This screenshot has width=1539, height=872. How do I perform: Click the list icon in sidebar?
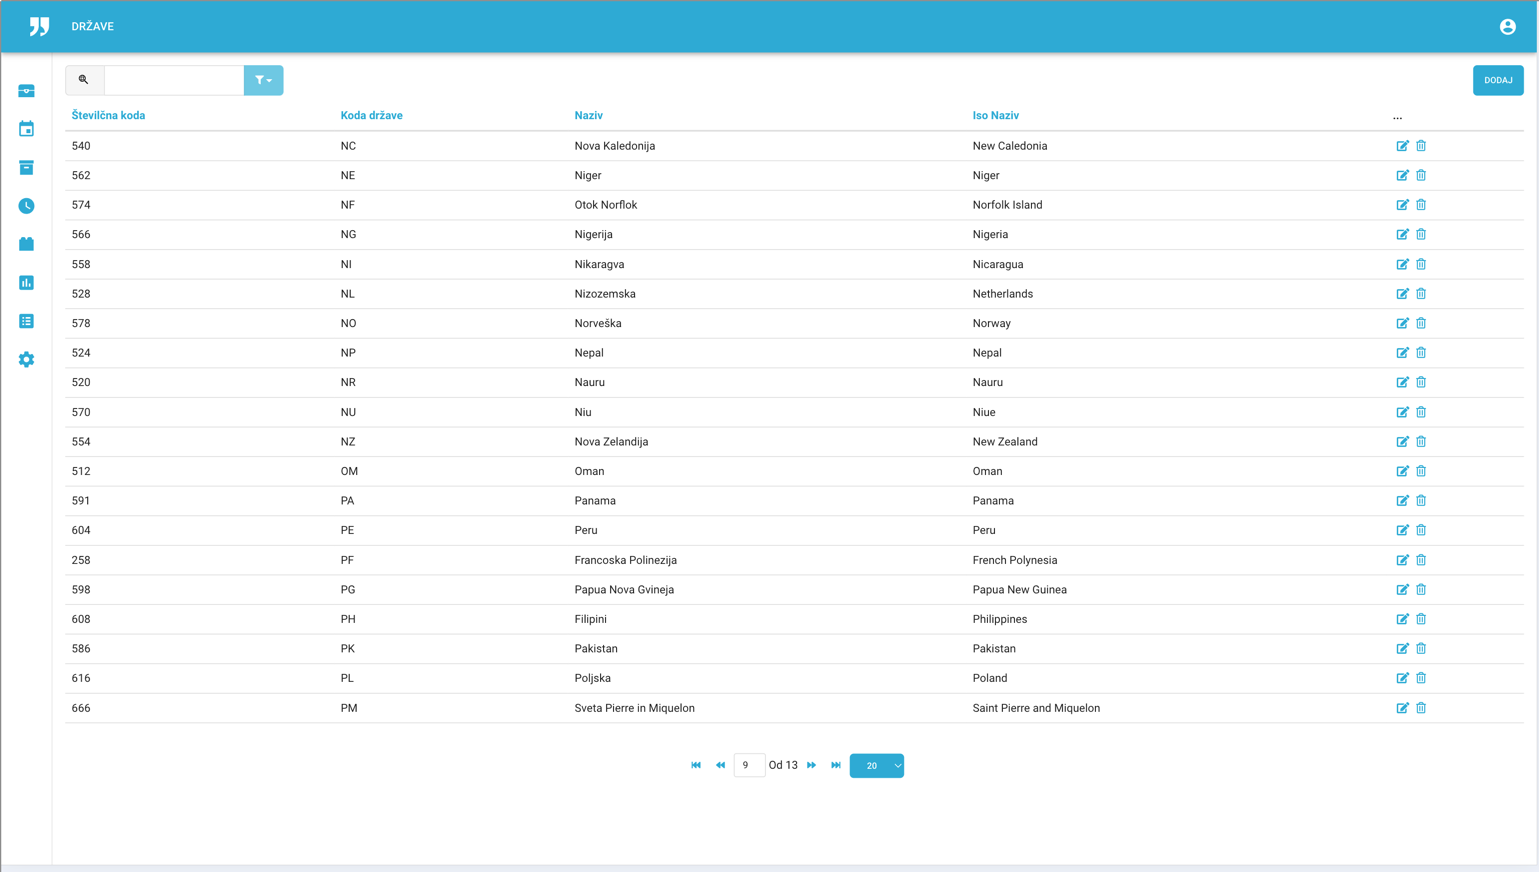click(x=27, y=321)
